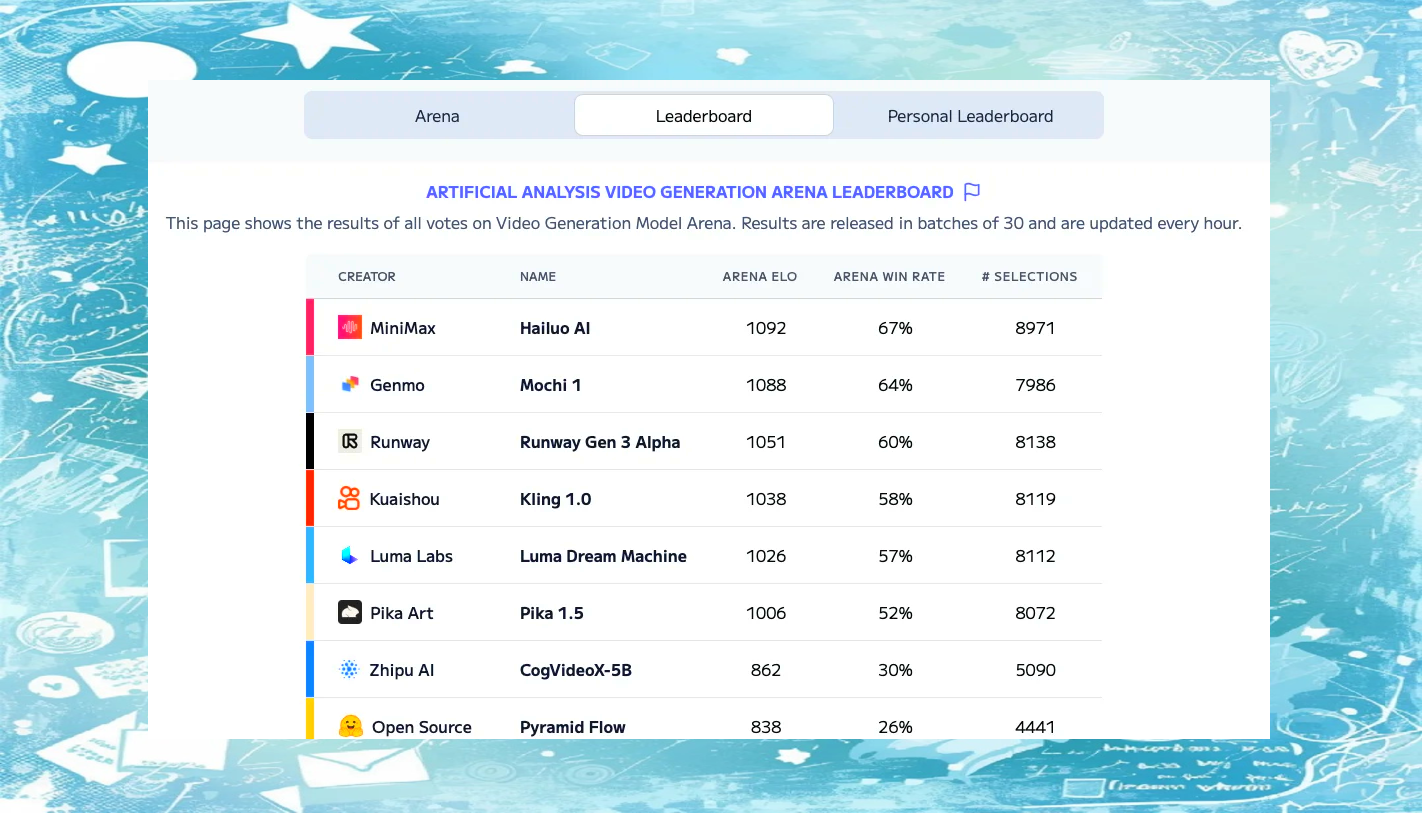Click the 58% win rate value
This screenshot has width=1422, height=813.
click(895, 499)
